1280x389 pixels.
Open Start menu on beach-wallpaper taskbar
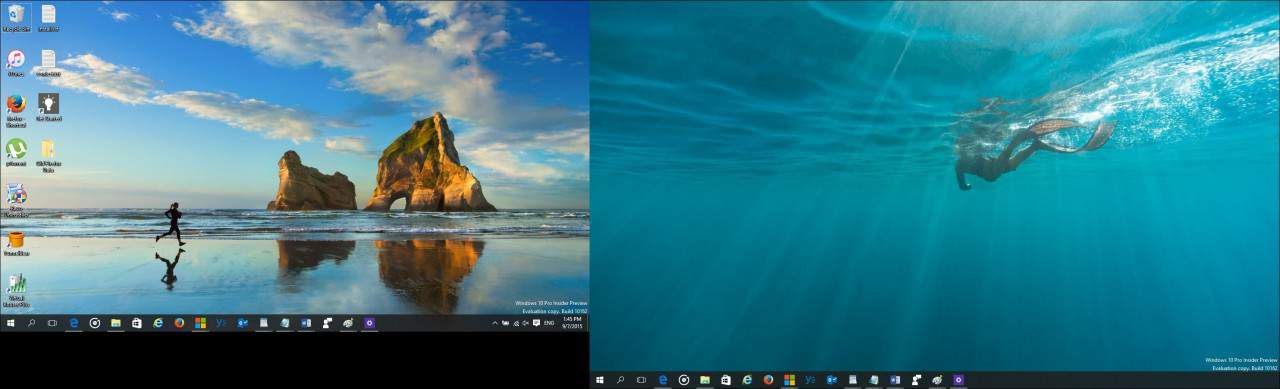(x=10, y=323)
